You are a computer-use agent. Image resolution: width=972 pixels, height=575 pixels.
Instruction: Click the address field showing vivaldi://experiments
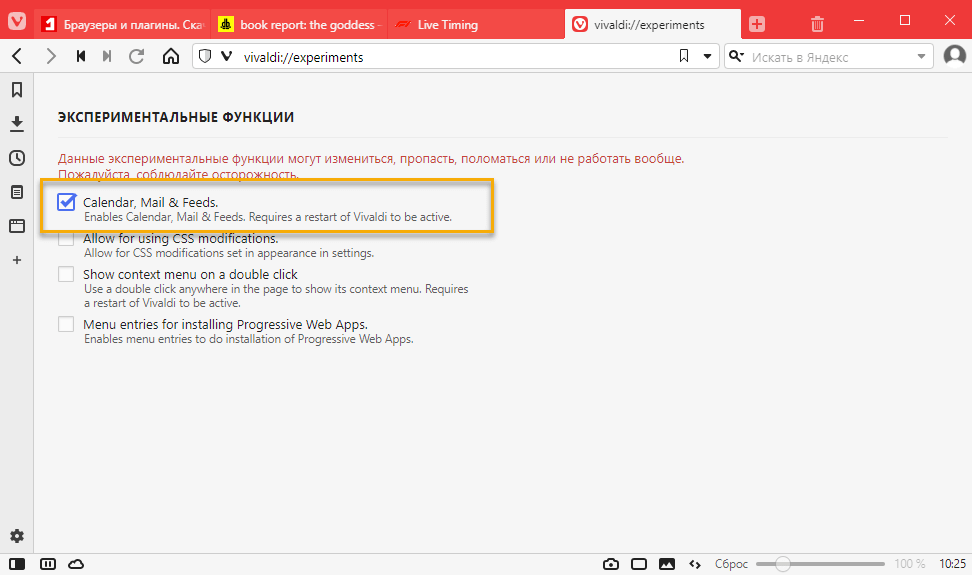click(456, 56)
